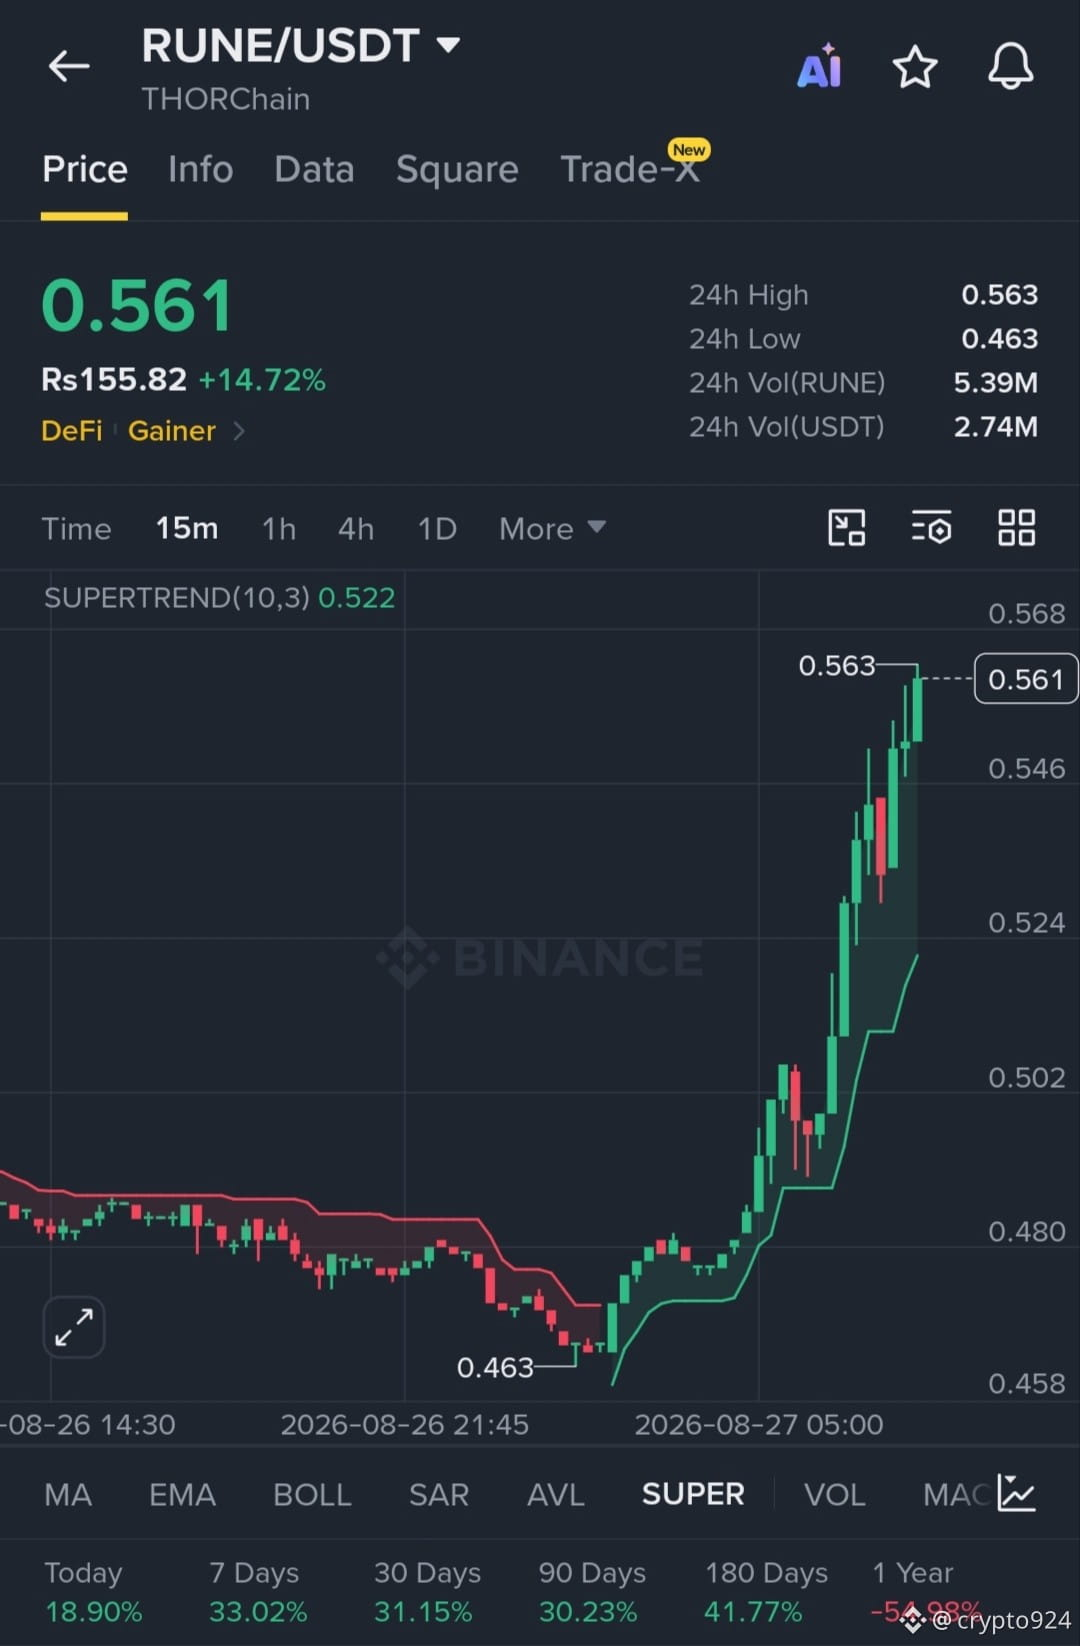
Task: Toggle the VOL indicator
Action: [834, 1494]
